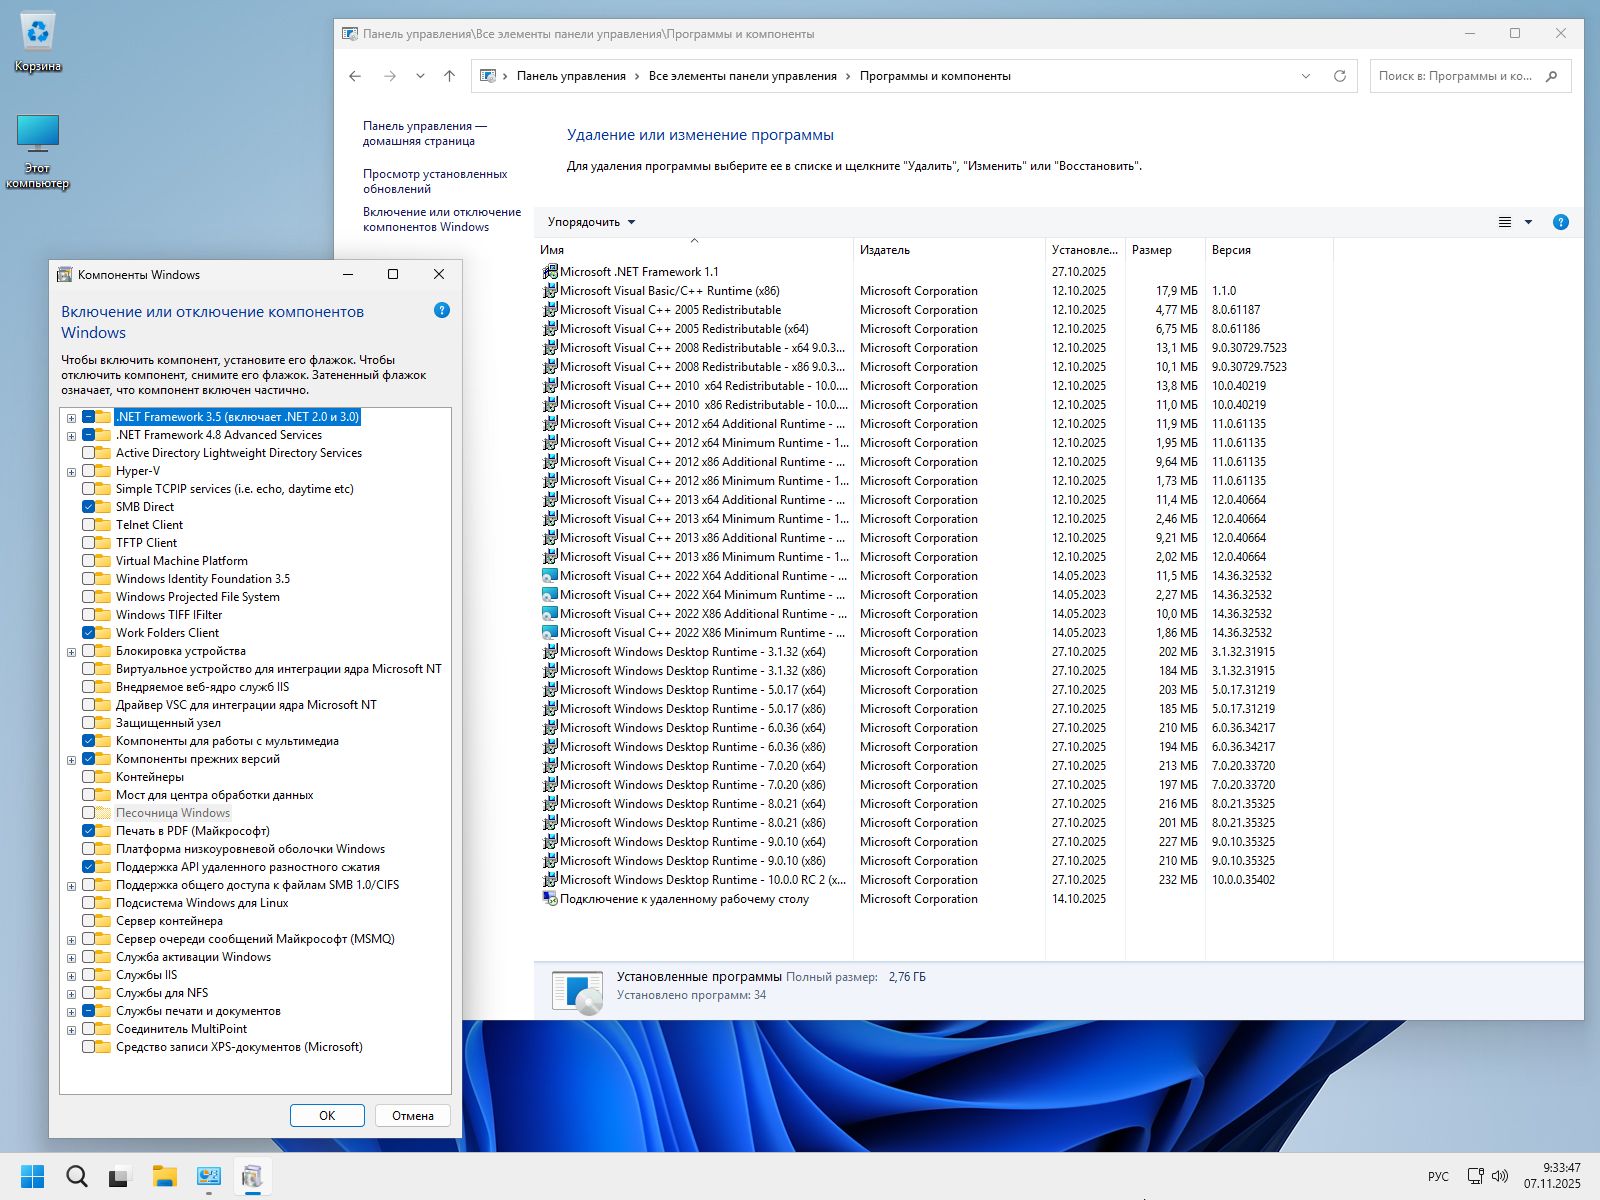Screen dimensions: 1600x1200
Task: Click help icon in Windows Components dialog
Action: tap(442, 311)
